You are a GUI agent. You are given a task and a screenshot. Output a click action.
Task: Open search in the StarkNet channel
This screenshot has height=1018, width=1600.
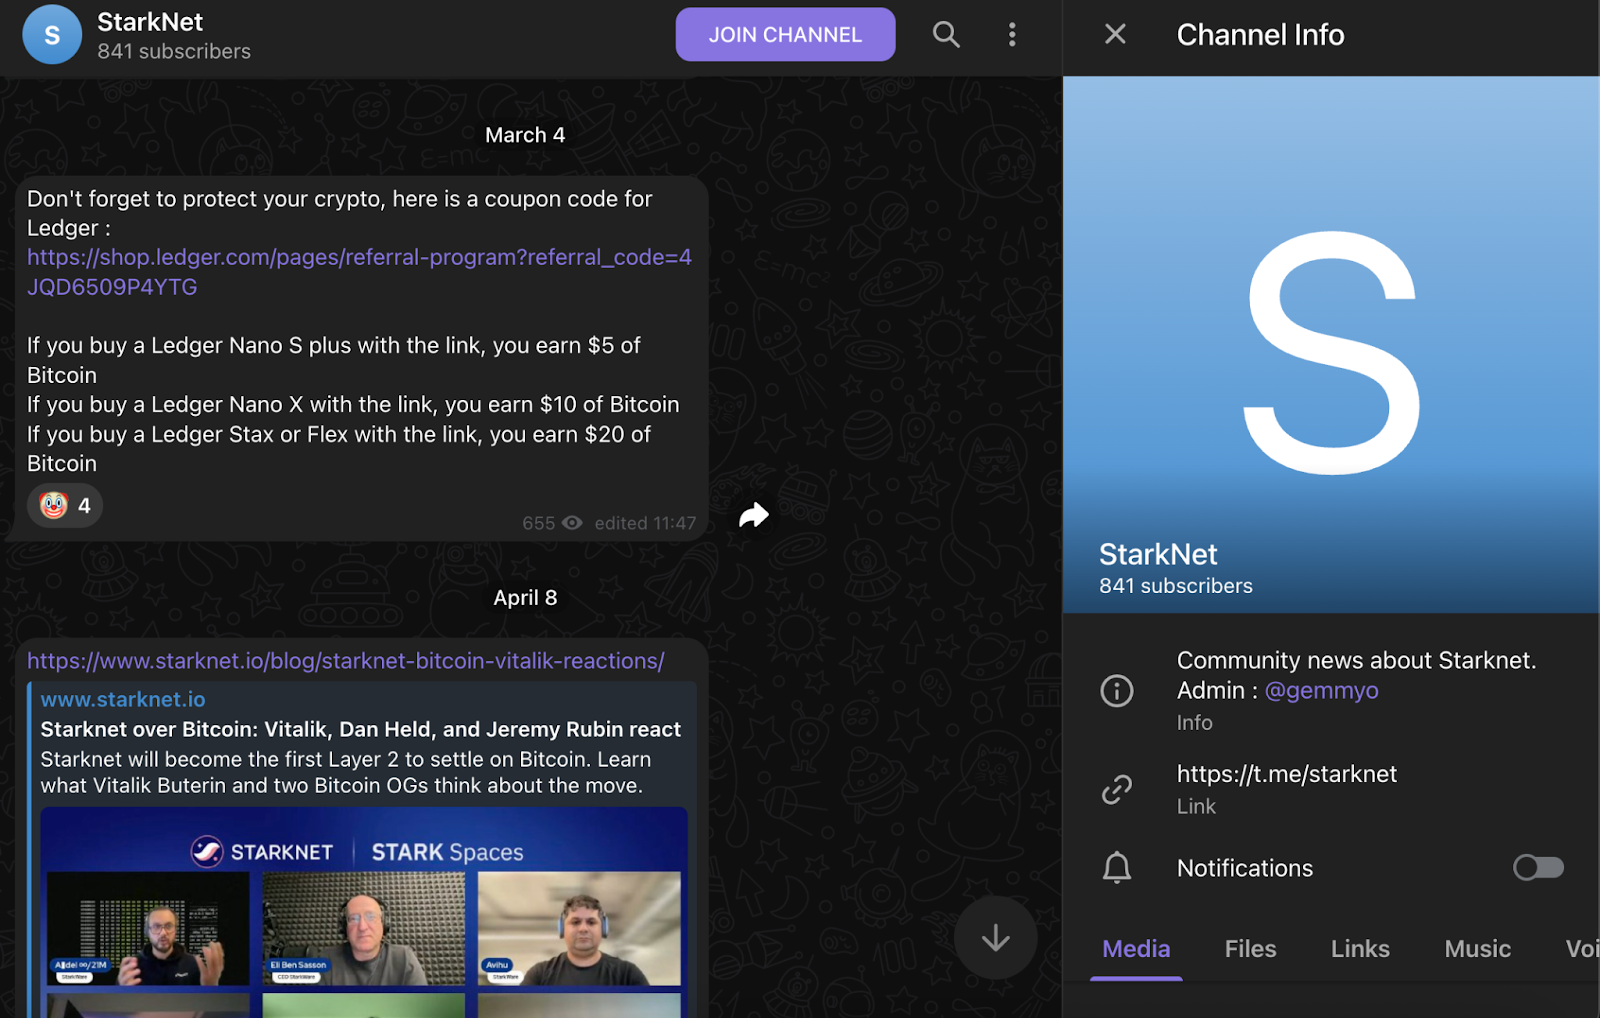tap(945, 35)
